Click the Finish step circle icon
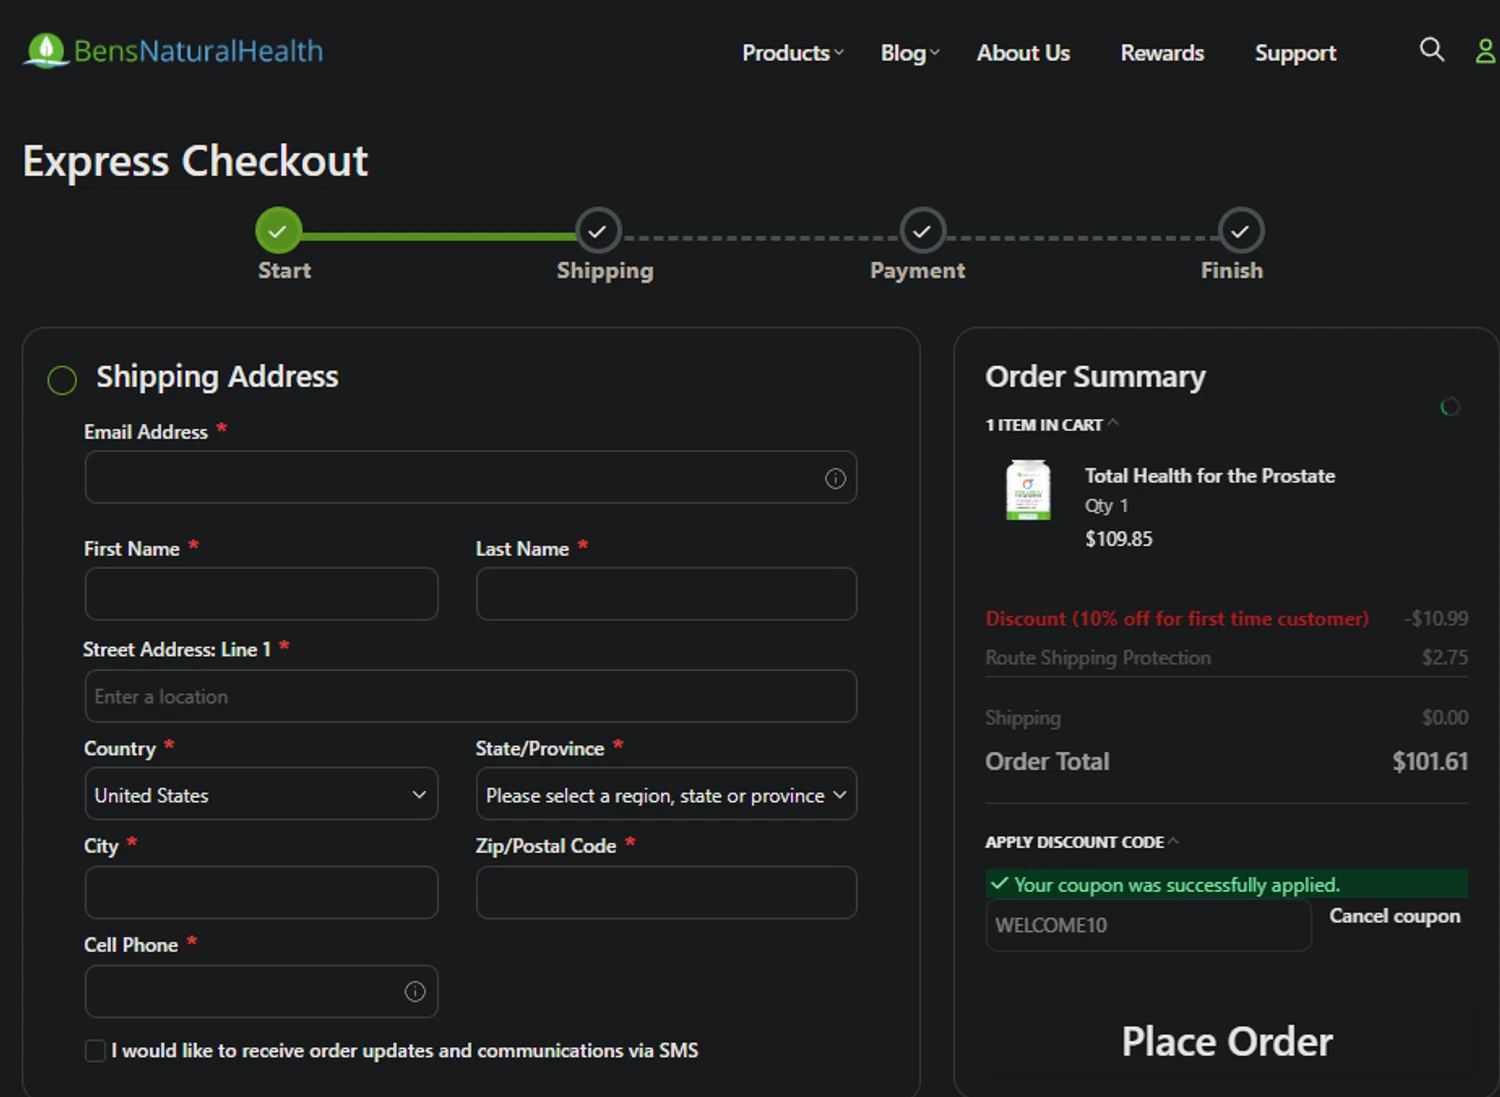This screenshot has width=1500, height=1097. (1240, 231)
